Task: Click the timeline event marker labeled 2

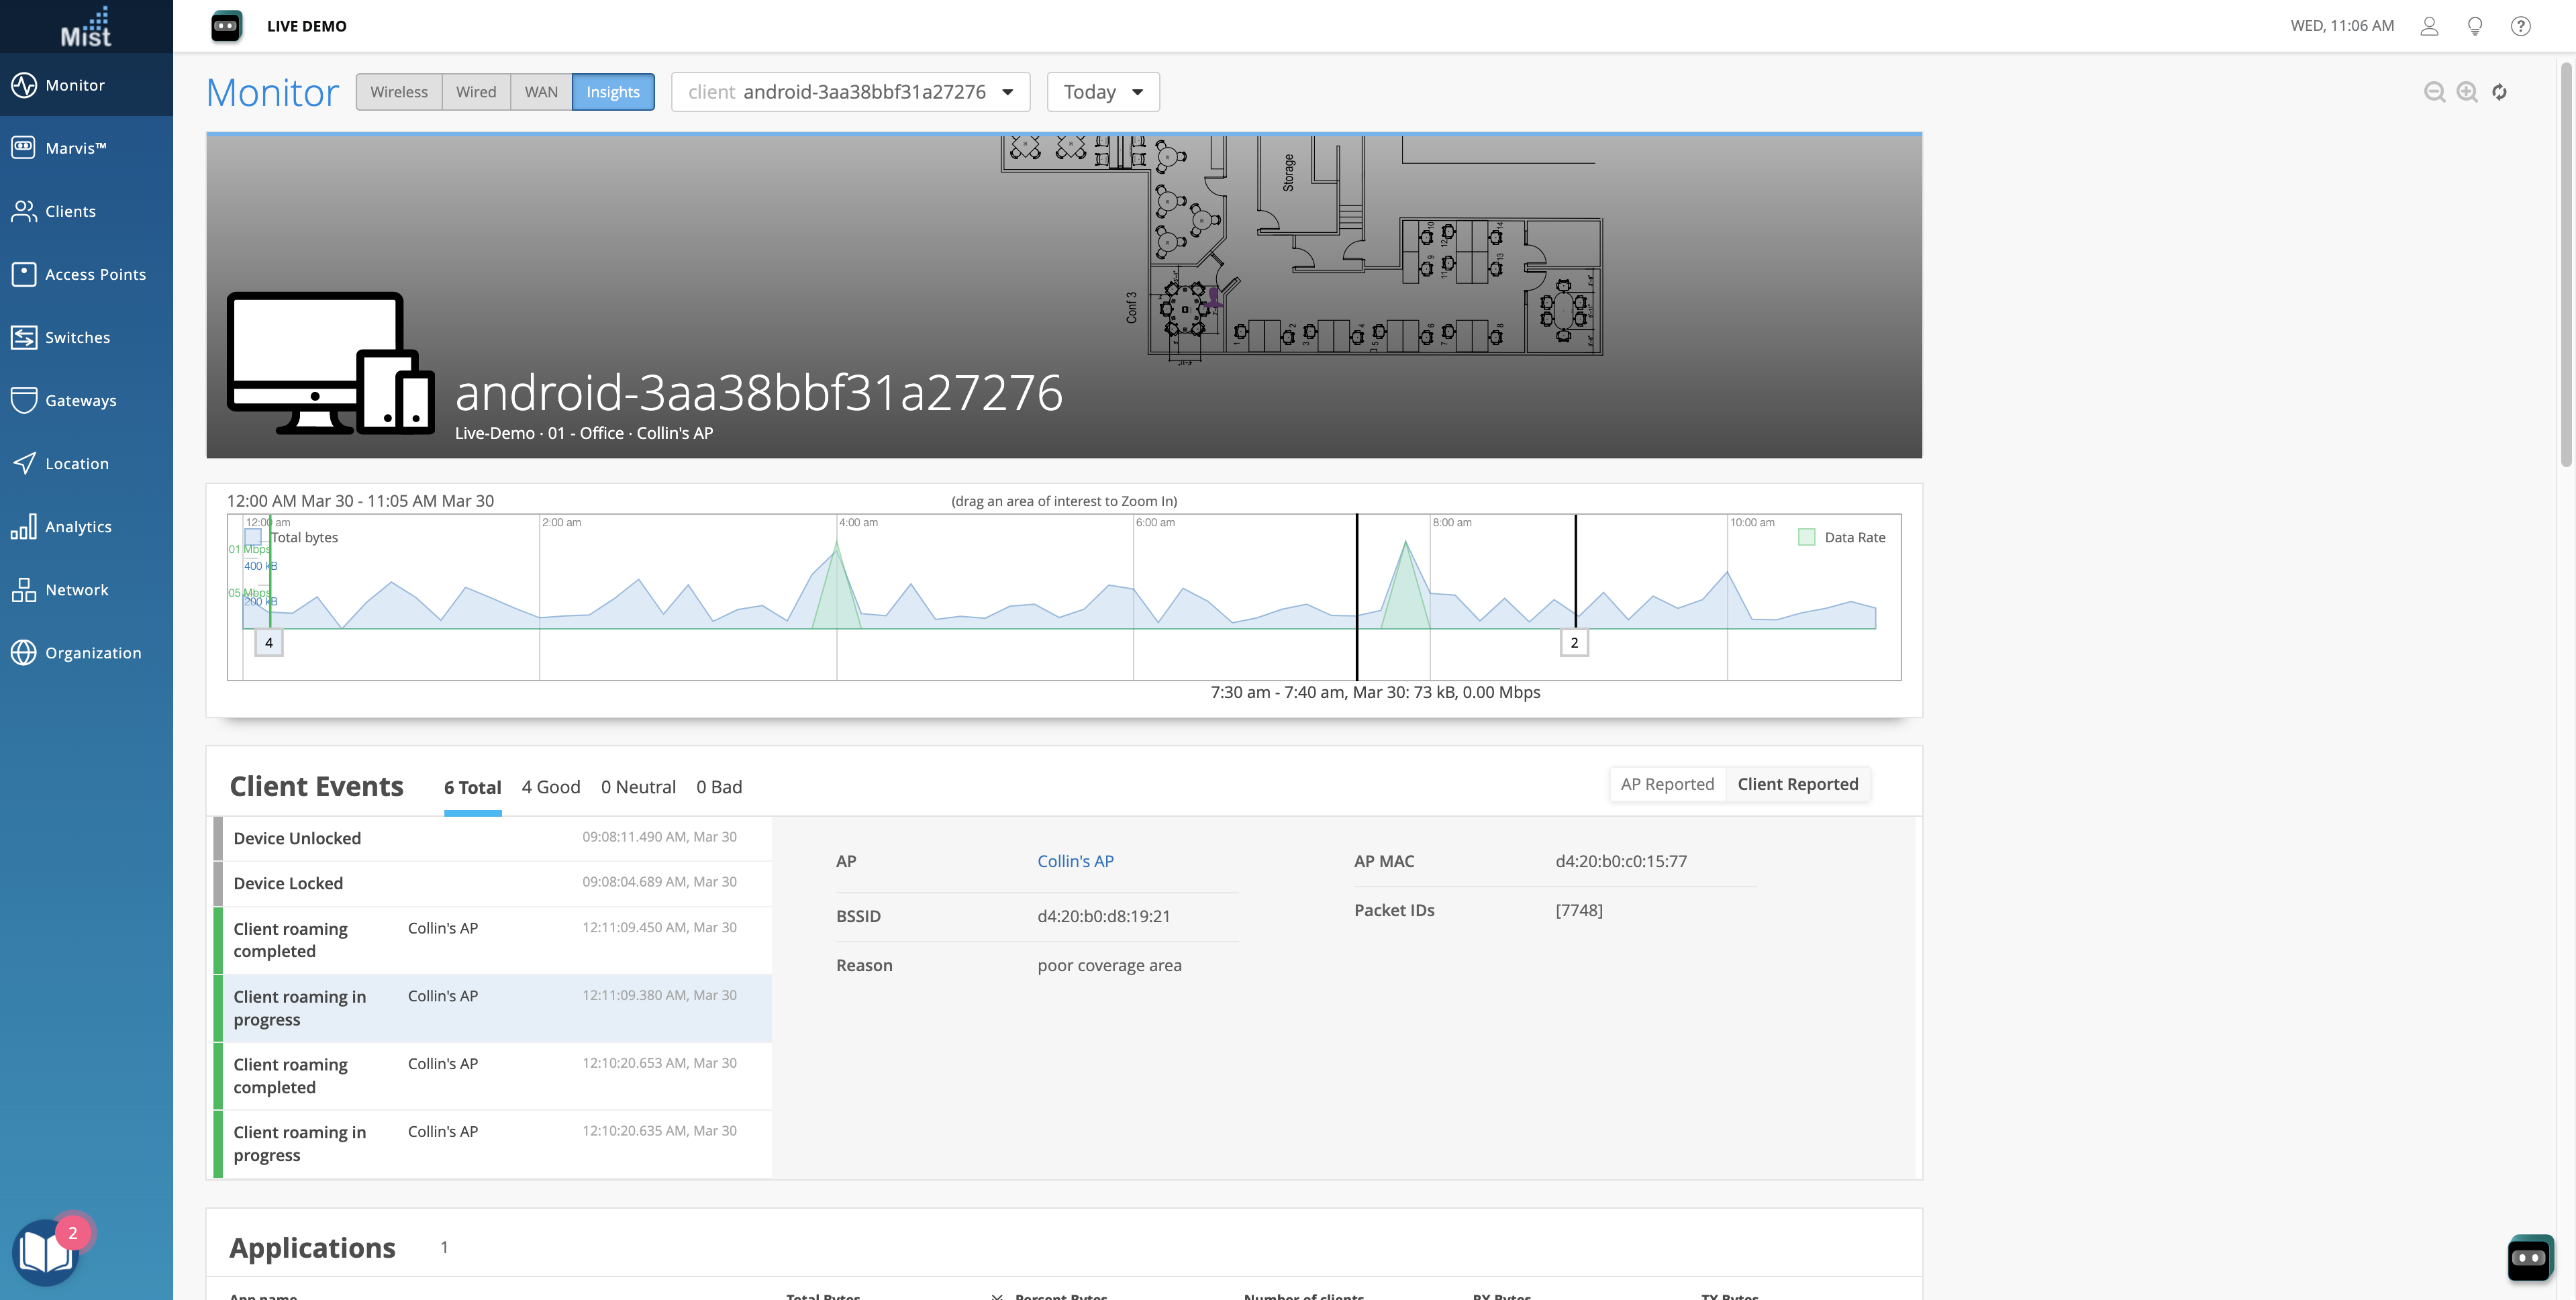Action: [x=1574, y=643]
